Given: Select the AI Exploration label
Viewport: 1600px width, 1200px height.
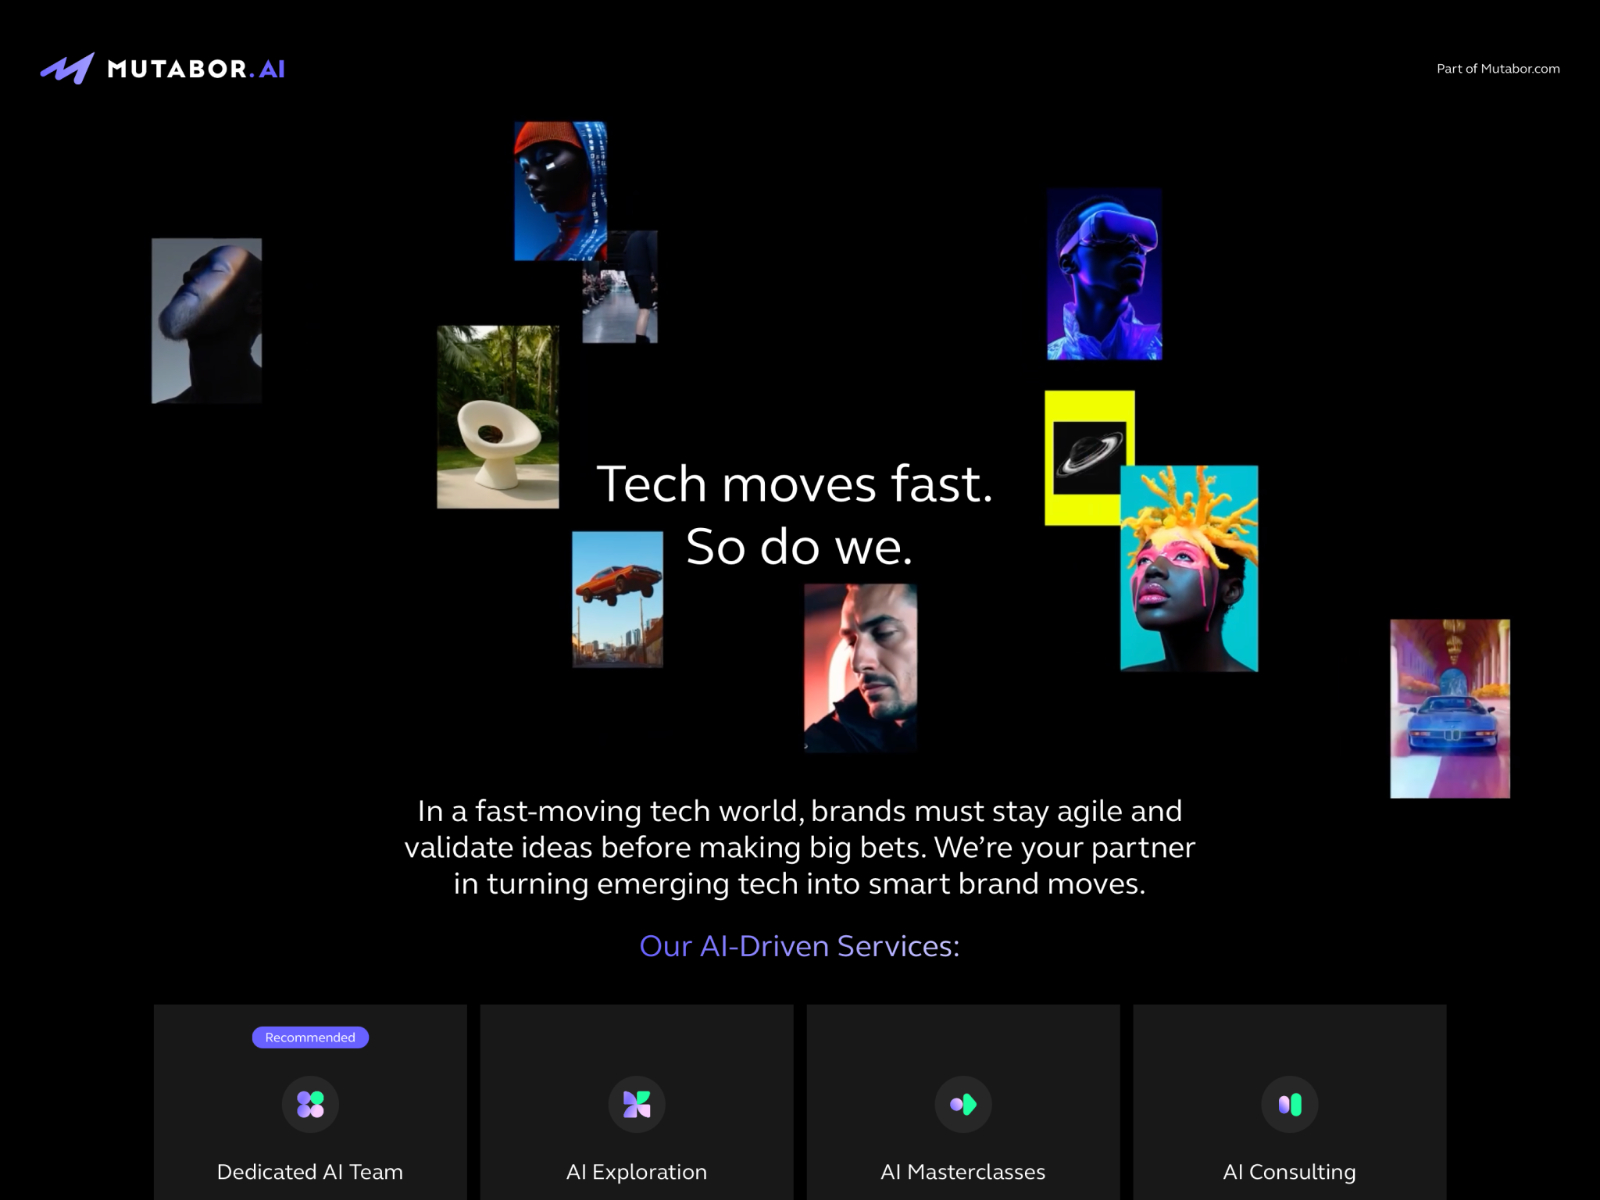Looking at the screenshot, I should click(637, 1172).
